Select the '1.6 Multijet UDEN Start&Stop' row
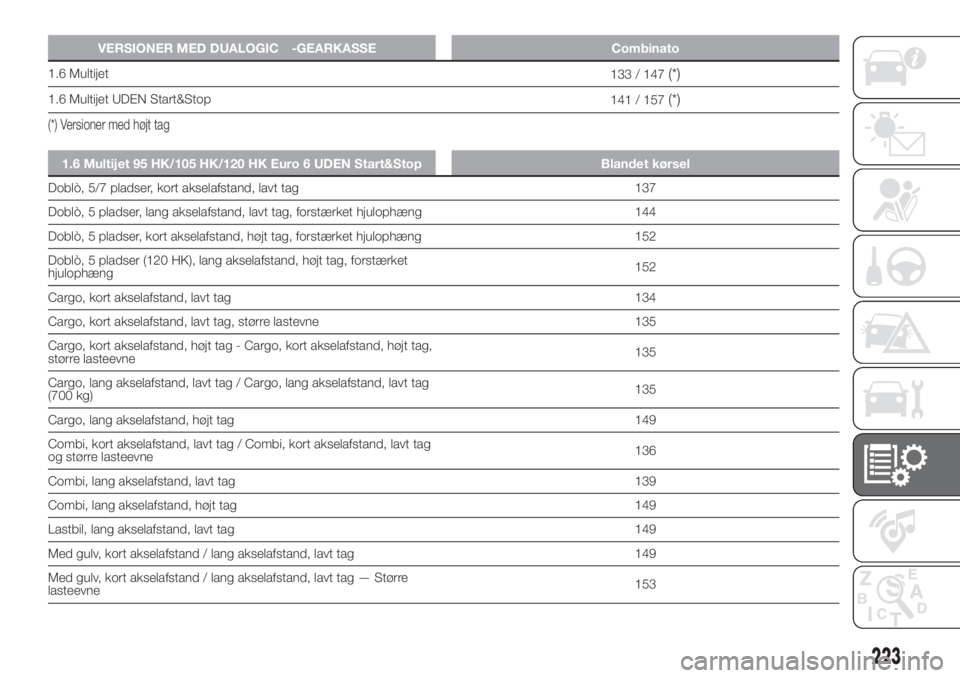Viewport: 960px width, 678px height. click(x=443, y=99)
